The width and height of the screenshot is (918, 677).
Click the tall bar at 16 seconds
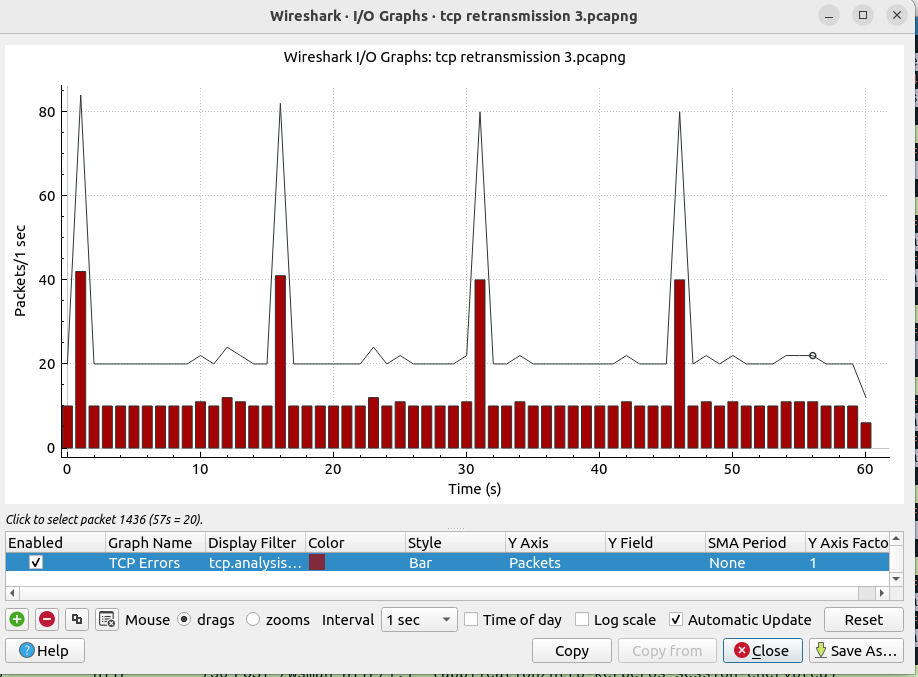[x=280, y=362]
